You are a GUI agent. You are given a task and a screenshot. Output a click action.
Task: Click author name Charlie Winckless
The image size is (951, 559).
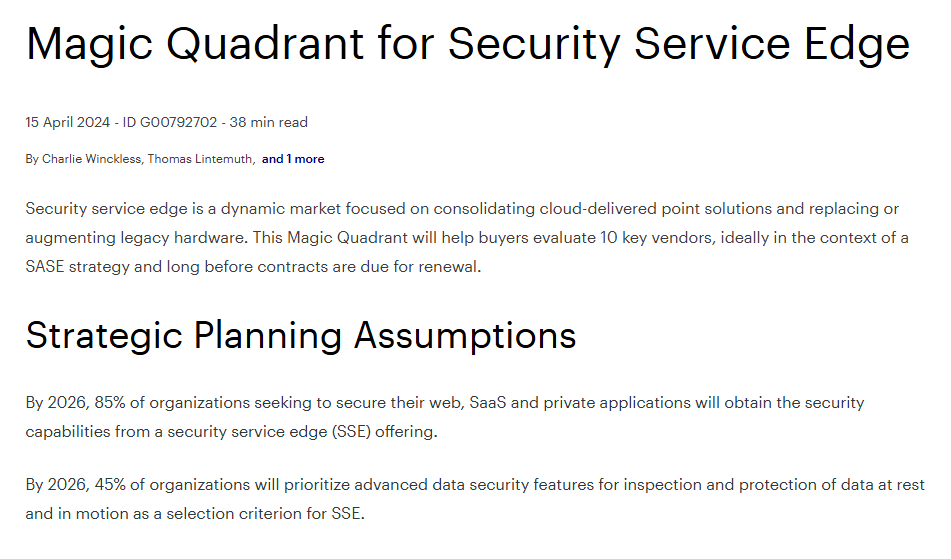(92, 159)
